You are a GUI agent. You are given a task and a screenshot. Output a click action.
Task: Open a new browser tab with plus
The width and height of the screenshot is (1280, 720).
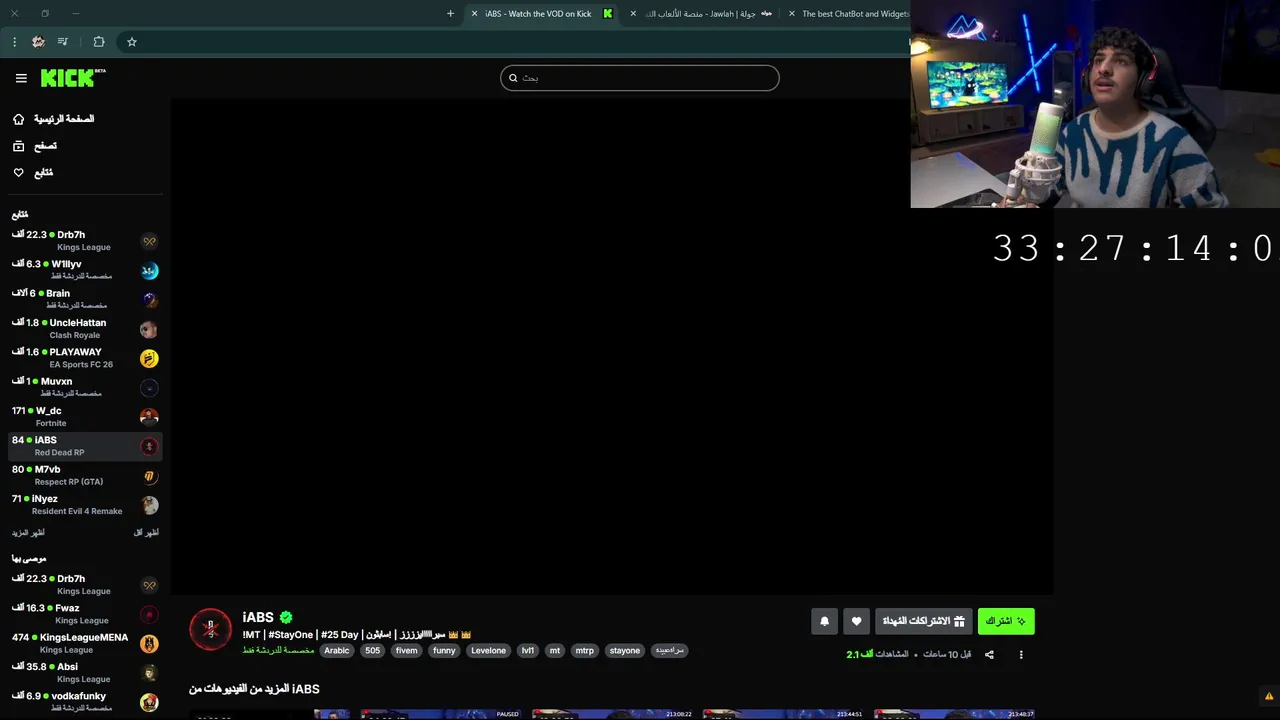click(x=450, y=14)
